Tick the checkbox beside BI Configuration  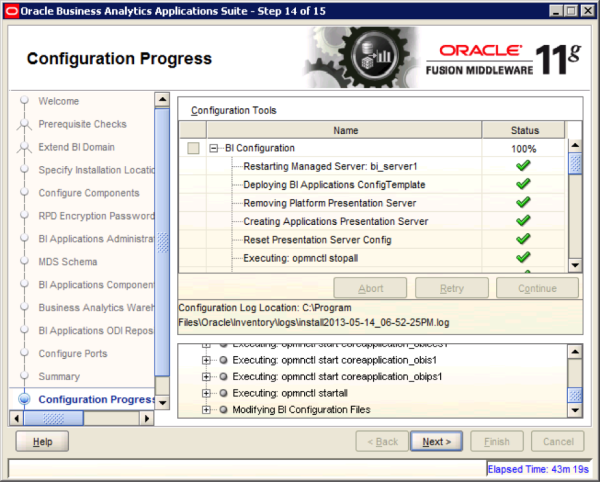[194, 149]
